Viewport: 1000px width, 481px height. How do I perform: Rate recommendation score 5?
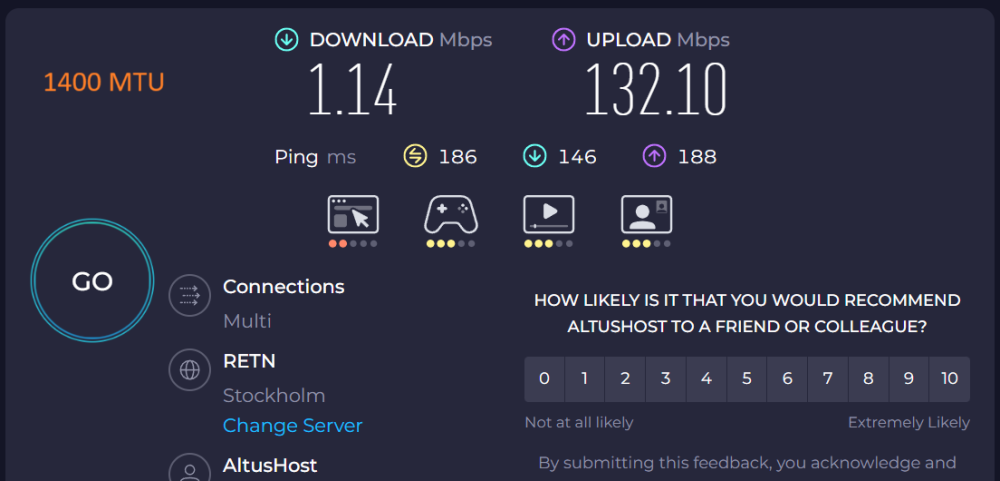[x=747, y=379]
